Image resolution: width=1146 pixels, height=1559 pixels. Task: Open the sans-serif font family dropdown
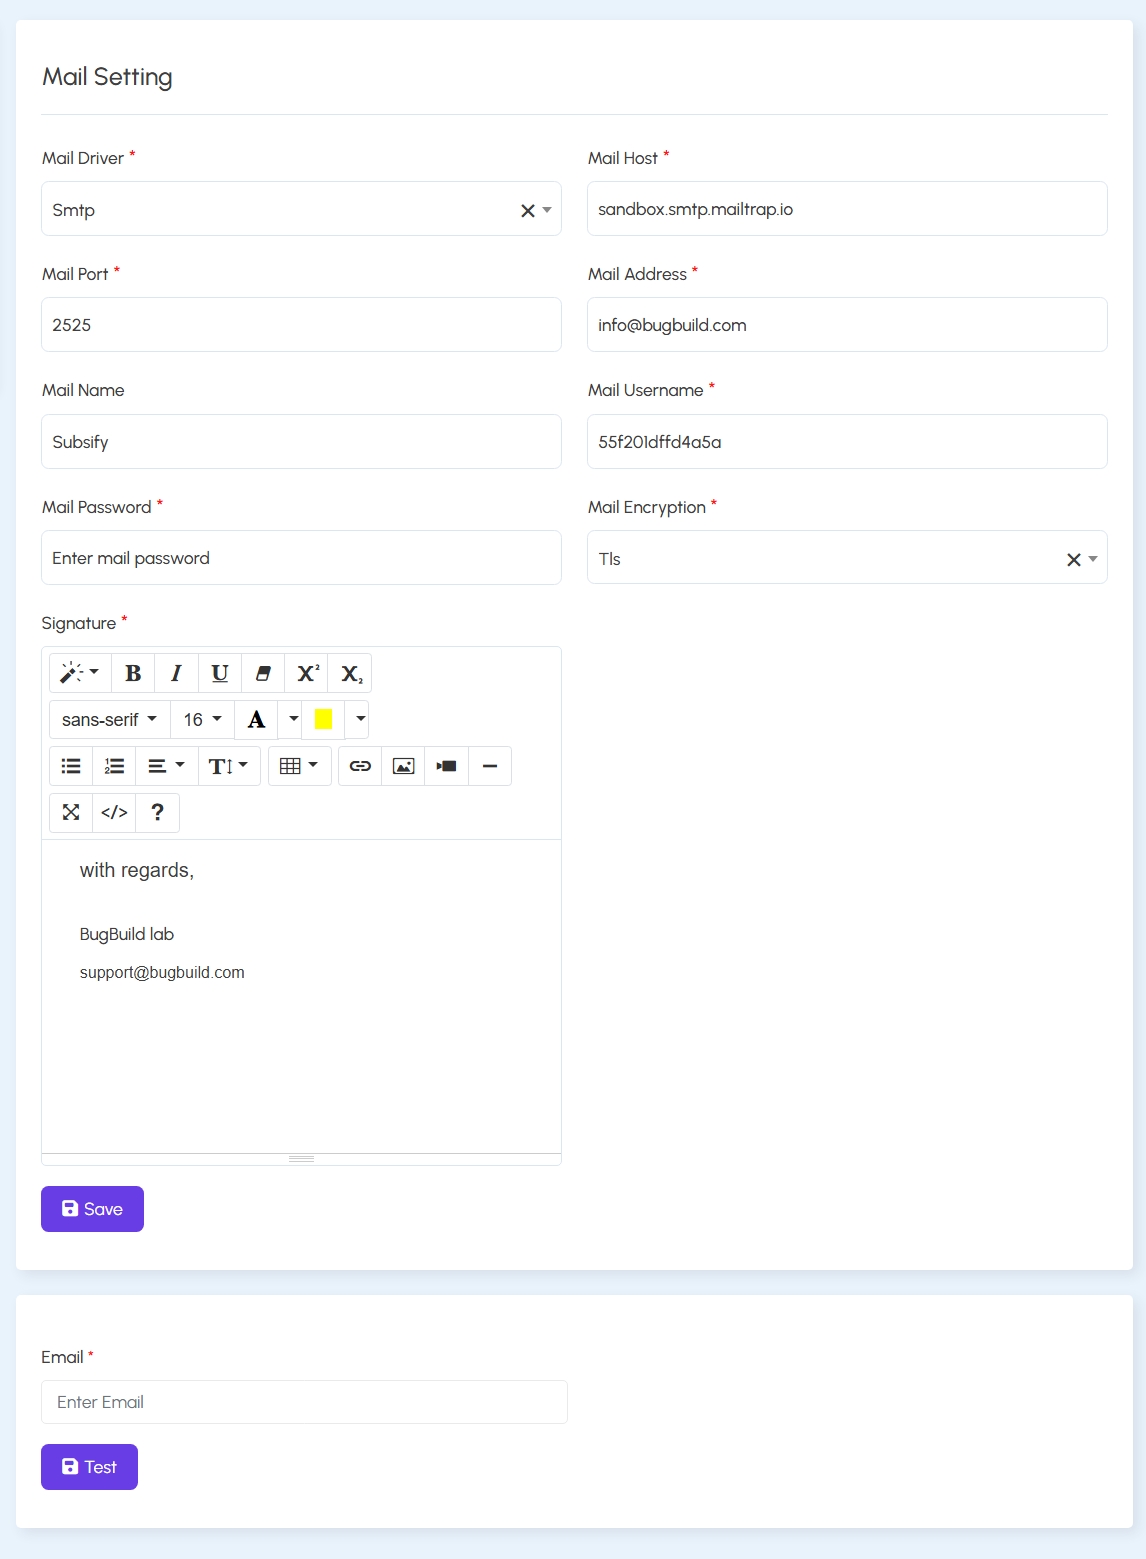110,719
